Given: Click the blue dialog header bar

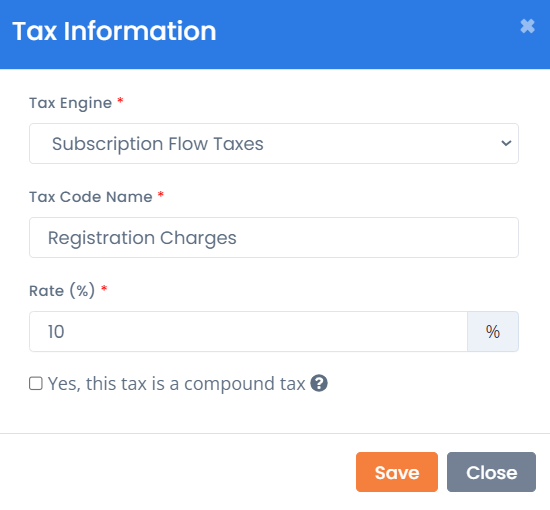Looking at the screenshot, I should click(x=275, y=34).
